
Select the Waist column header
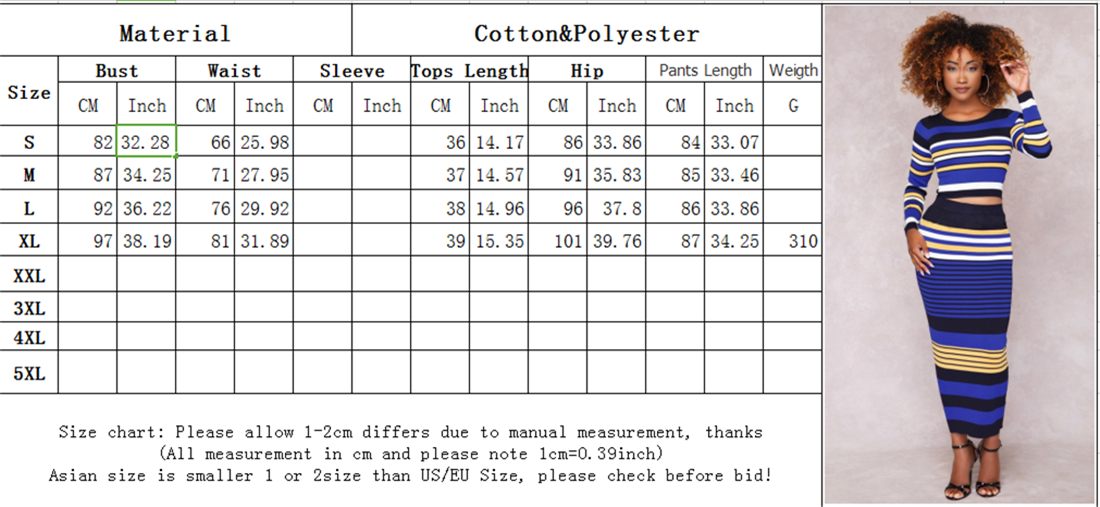(234, 71)
